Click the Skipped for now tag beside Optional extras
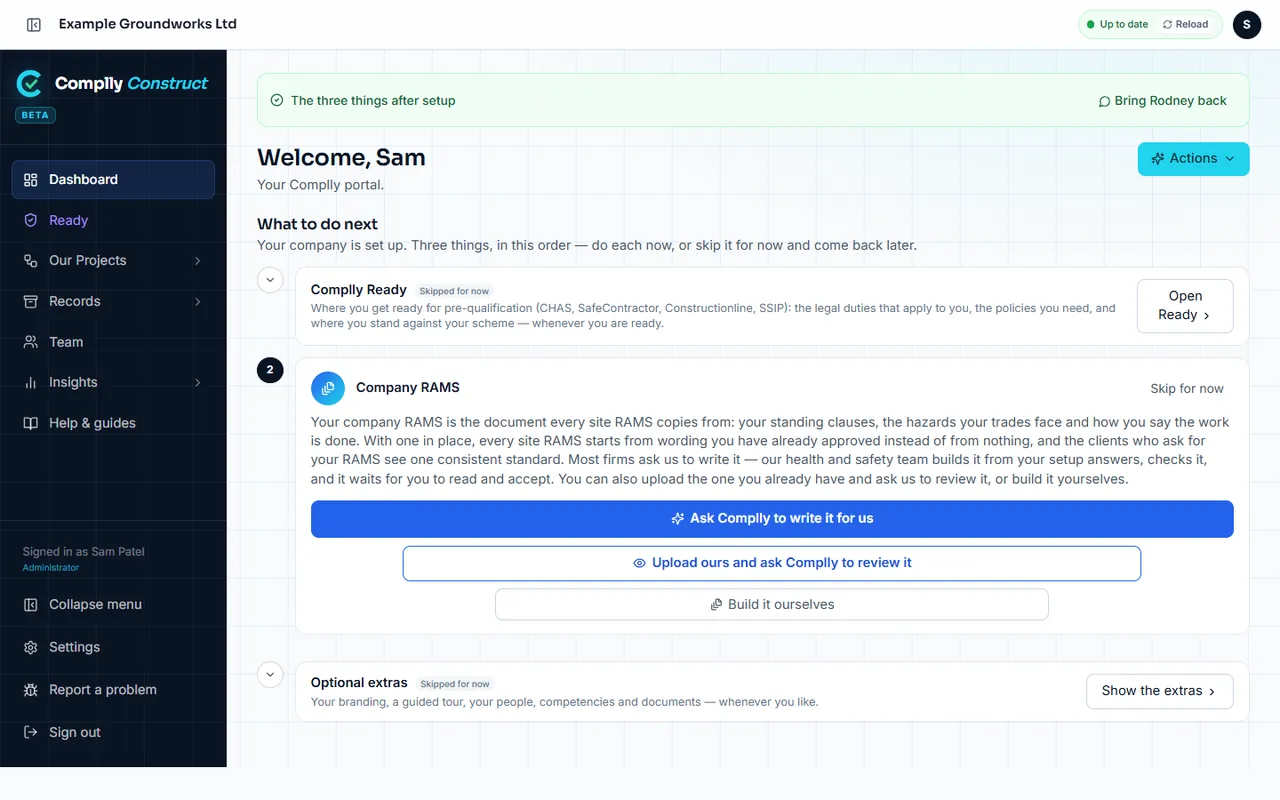This screenshot has width=1280, height=800. click(x=455, y=684)
